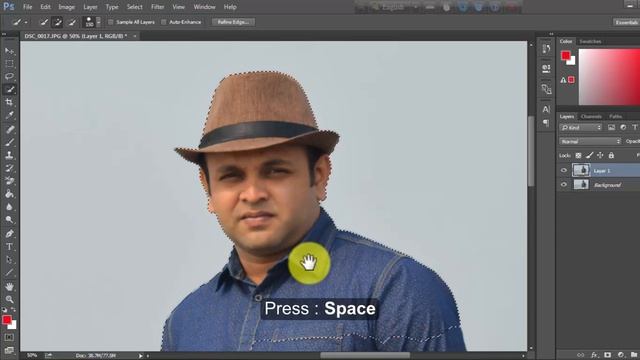Select the Clone Stamp tool

(9, 155)
